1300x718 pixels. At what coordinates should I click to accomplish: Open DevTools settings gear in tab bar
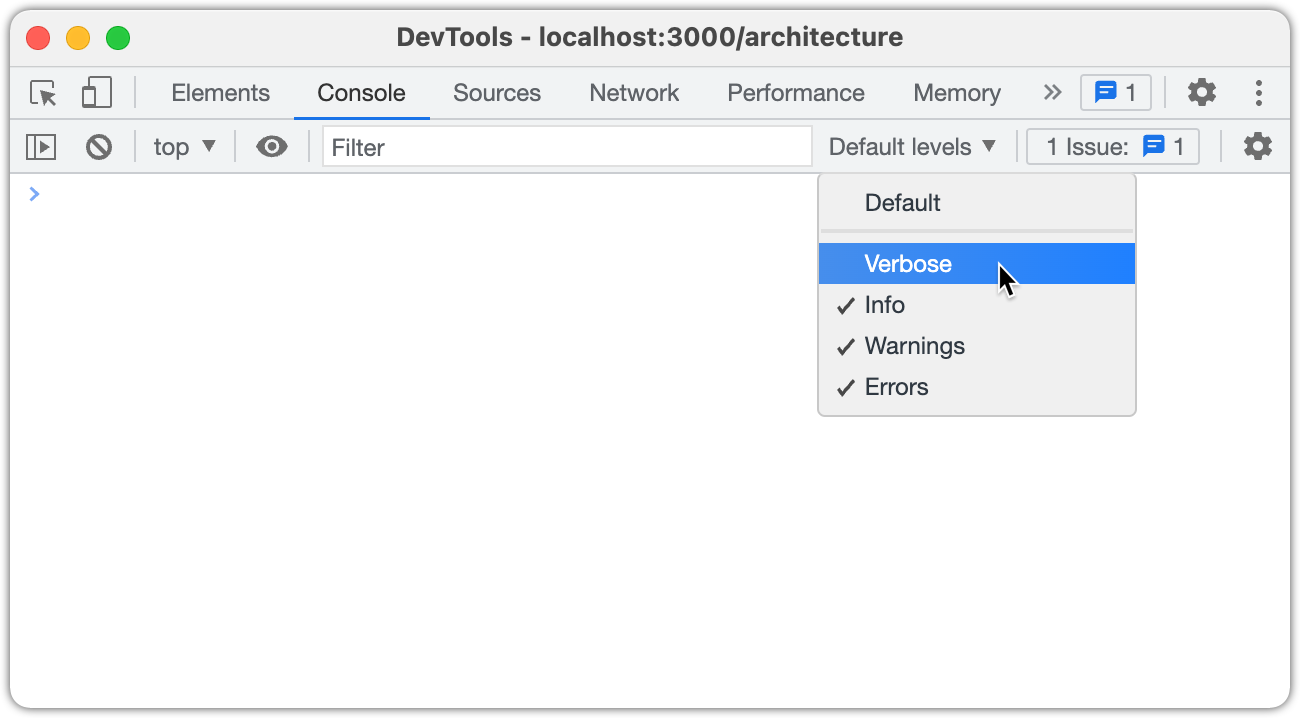click(1201, 93)
